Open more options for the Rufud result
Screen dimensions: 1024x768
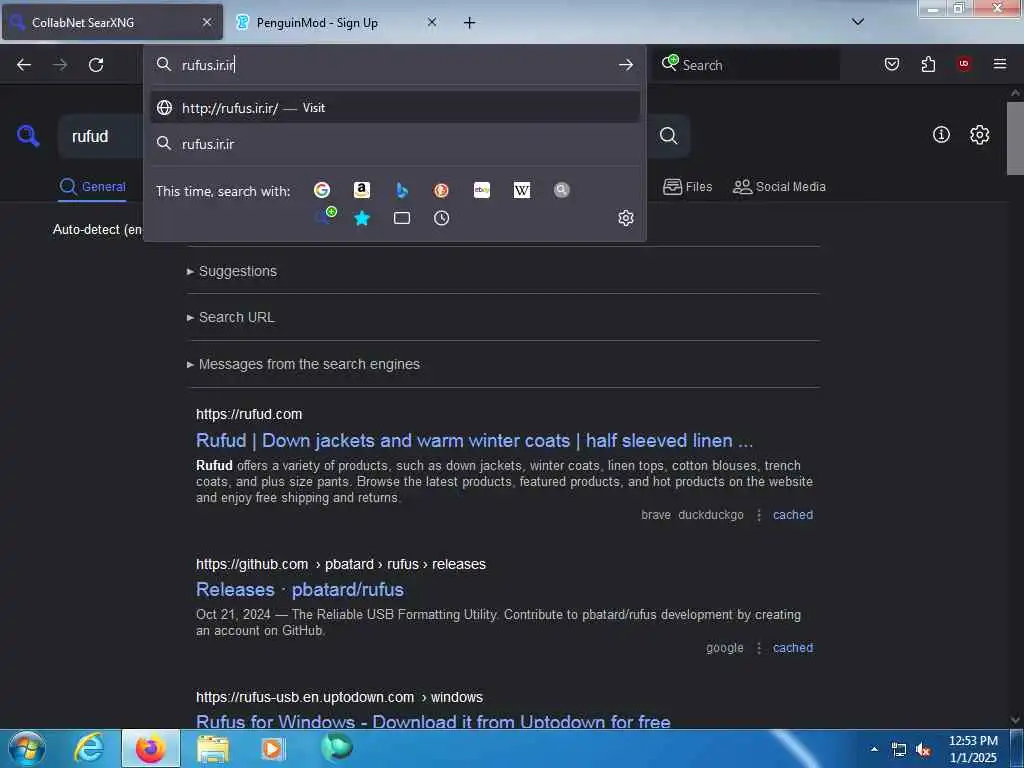click(759, 515)
